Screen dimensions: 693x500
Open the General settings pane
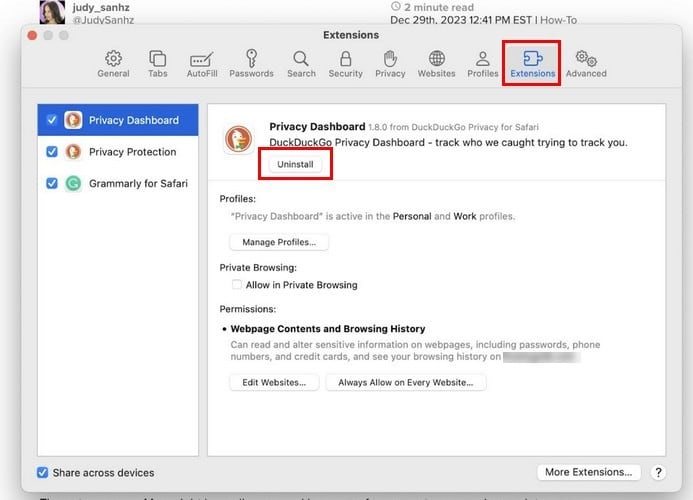tap(113, 63)
